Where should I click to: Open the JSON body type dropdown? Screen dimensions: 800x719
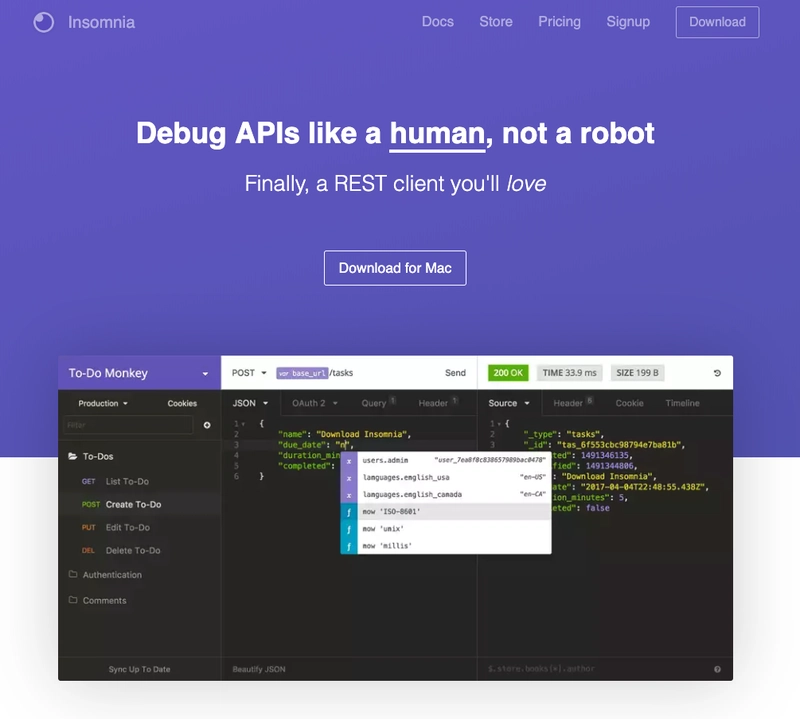251,403
